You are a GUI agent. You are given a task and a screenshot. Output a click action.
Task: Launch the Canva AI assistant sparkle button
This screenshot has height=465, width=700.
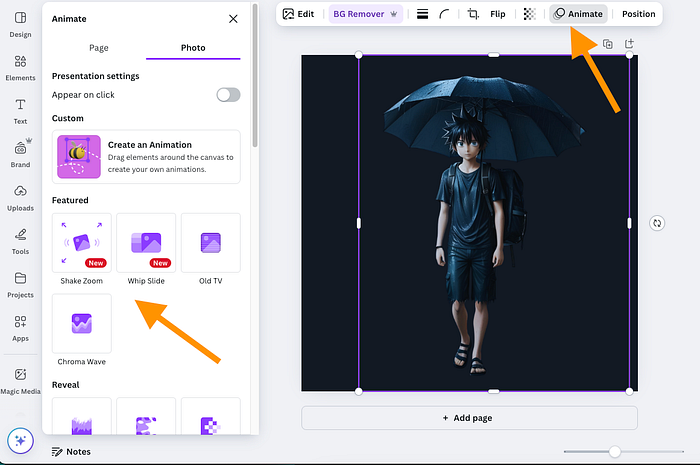(x=20, y=441)
